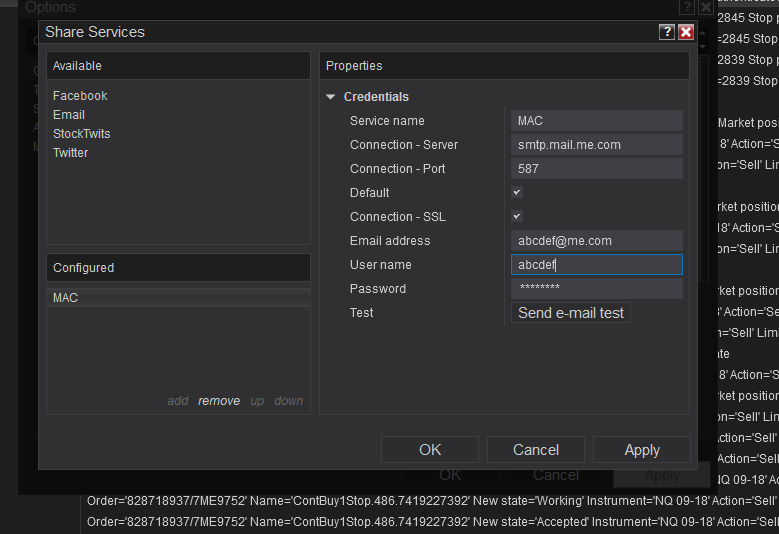Click the add link

[x=178, y=401]
